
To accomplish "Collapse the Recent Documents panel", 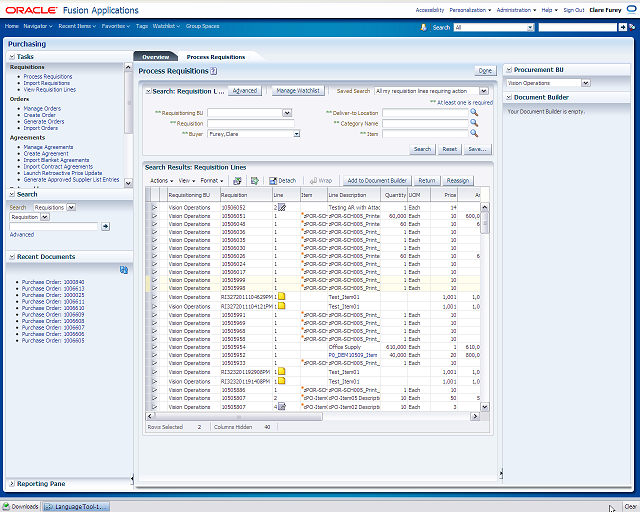I will (12, 257).
